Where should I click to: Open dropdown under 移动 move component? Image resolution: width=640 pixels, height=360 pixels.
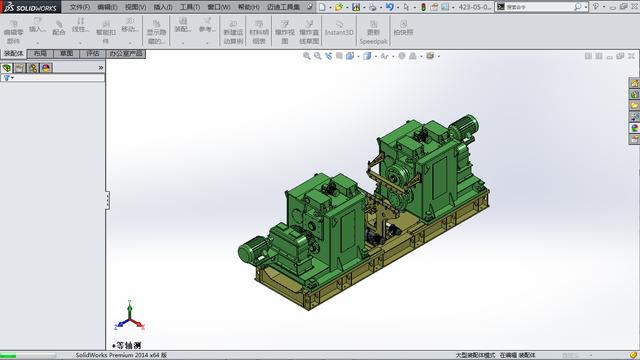click(130, 42)
